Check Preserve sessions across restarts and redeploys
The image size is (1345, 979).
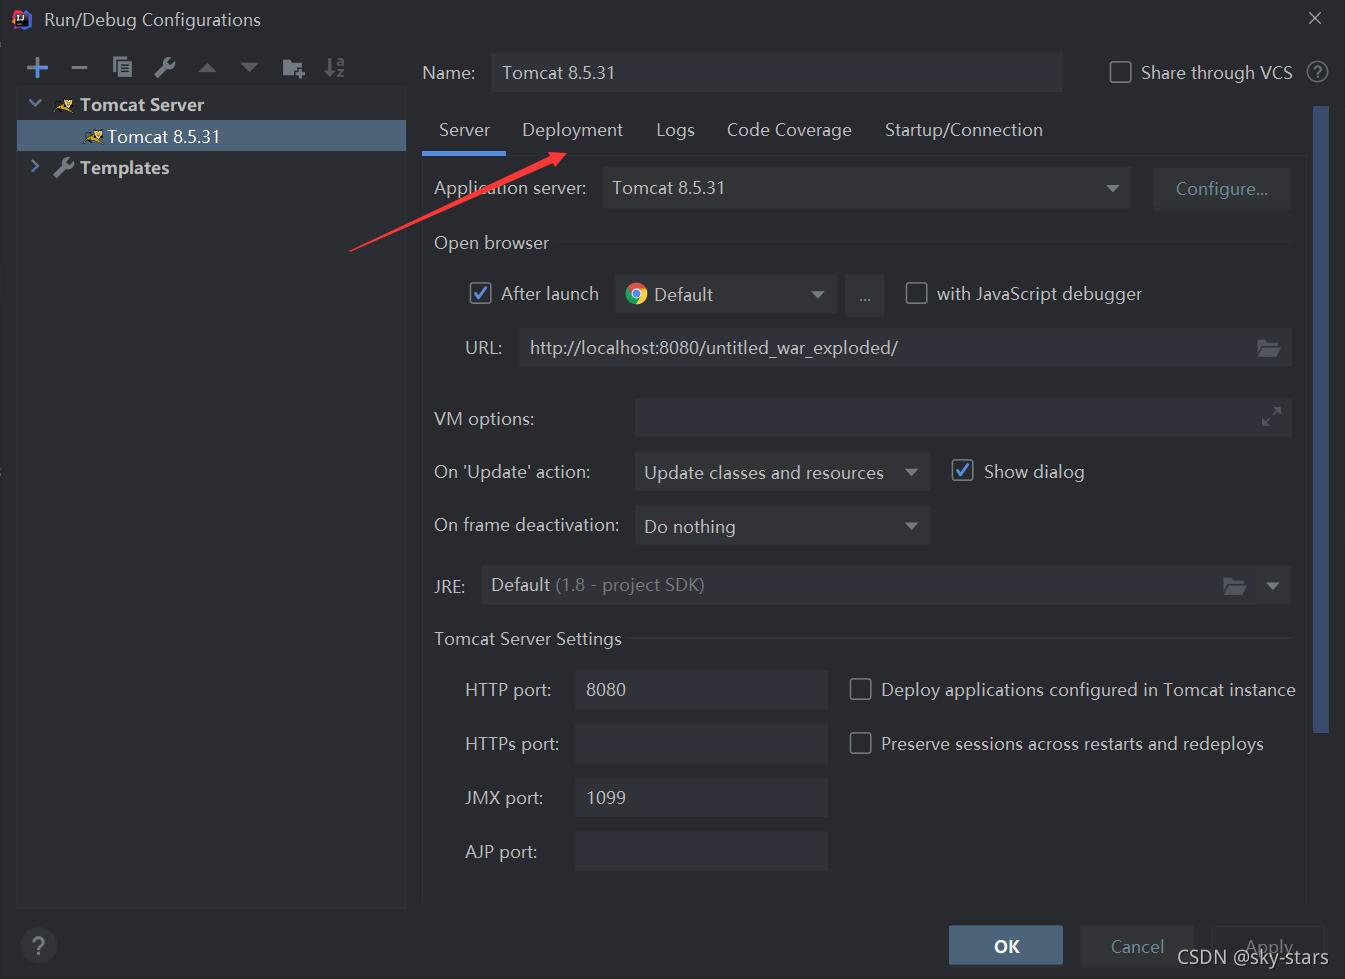coord(860,743)
